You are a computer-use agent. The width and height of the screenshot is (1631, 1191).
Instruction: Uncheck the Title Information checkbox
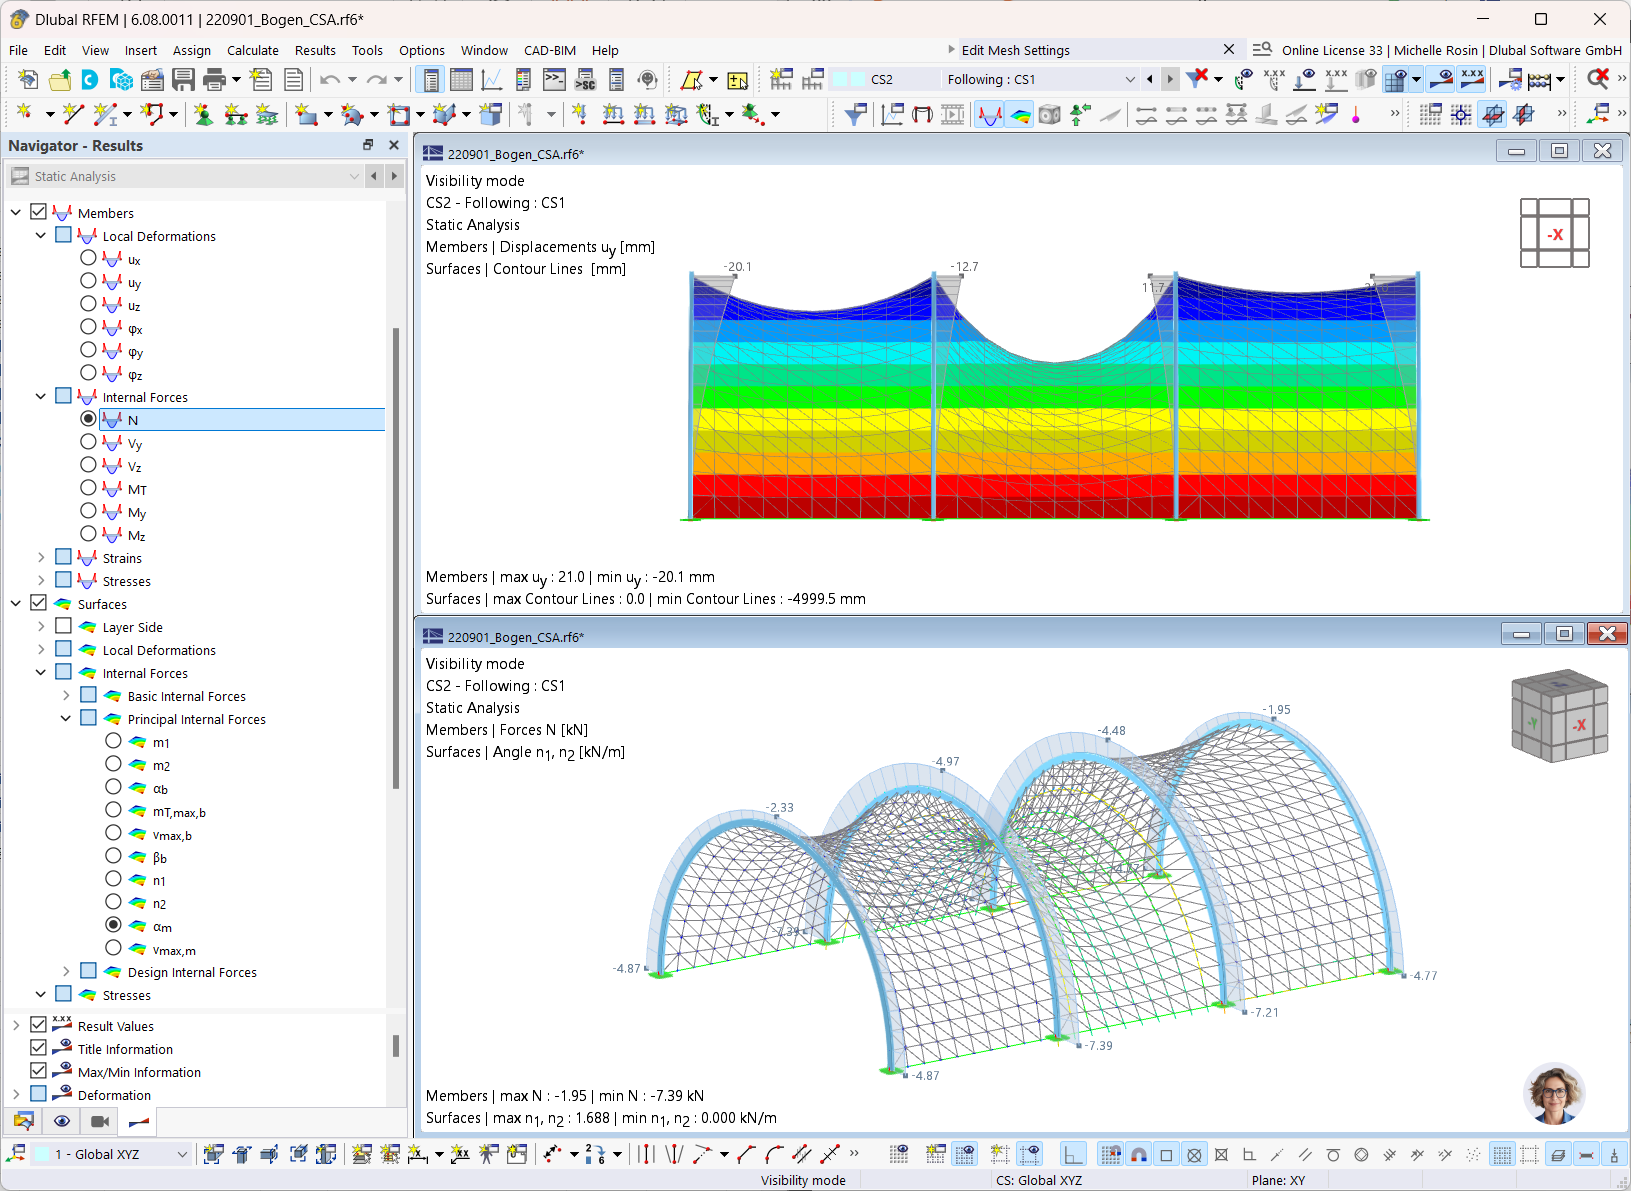39,1048
